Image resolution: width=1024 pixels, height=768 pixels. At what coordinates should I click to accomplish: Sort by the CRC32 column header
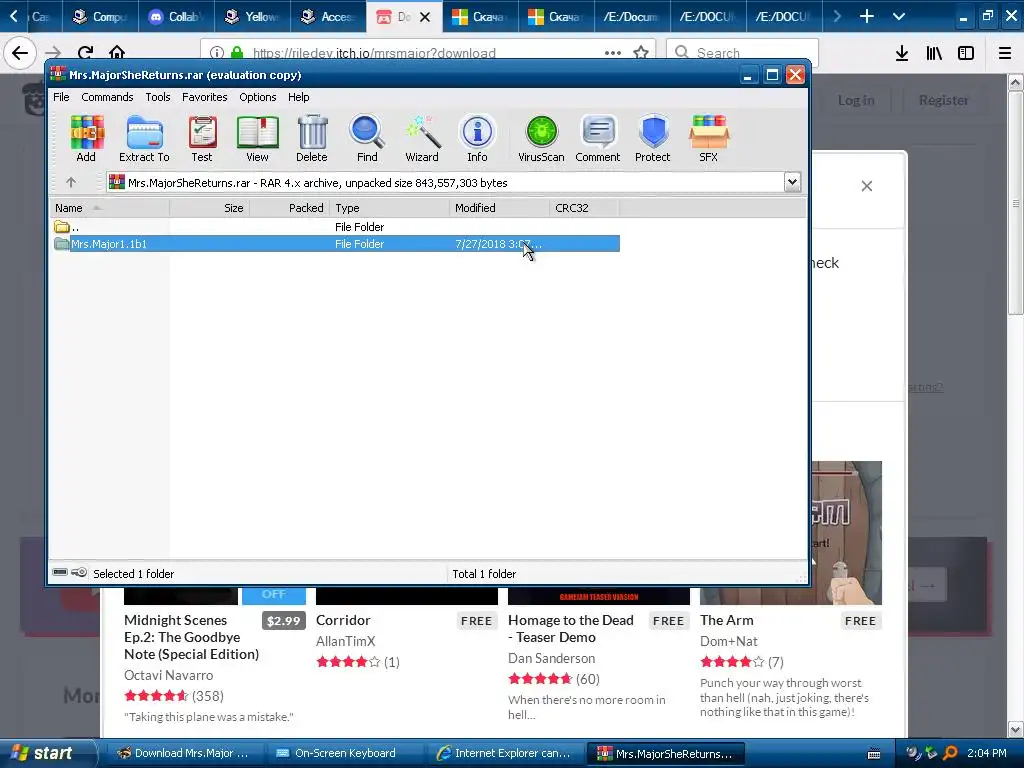(584, 208)
